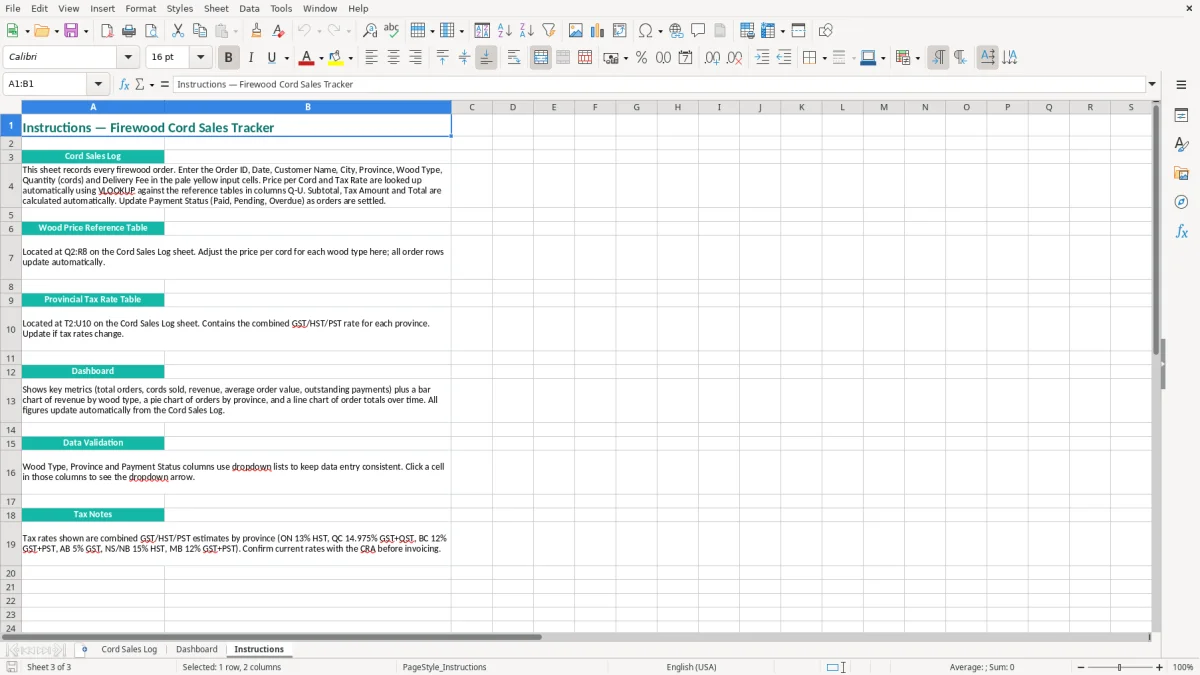Toggle Center Horizontally alignment
The width and height of the screenshot is (1200, 675).
coord(393,58)
